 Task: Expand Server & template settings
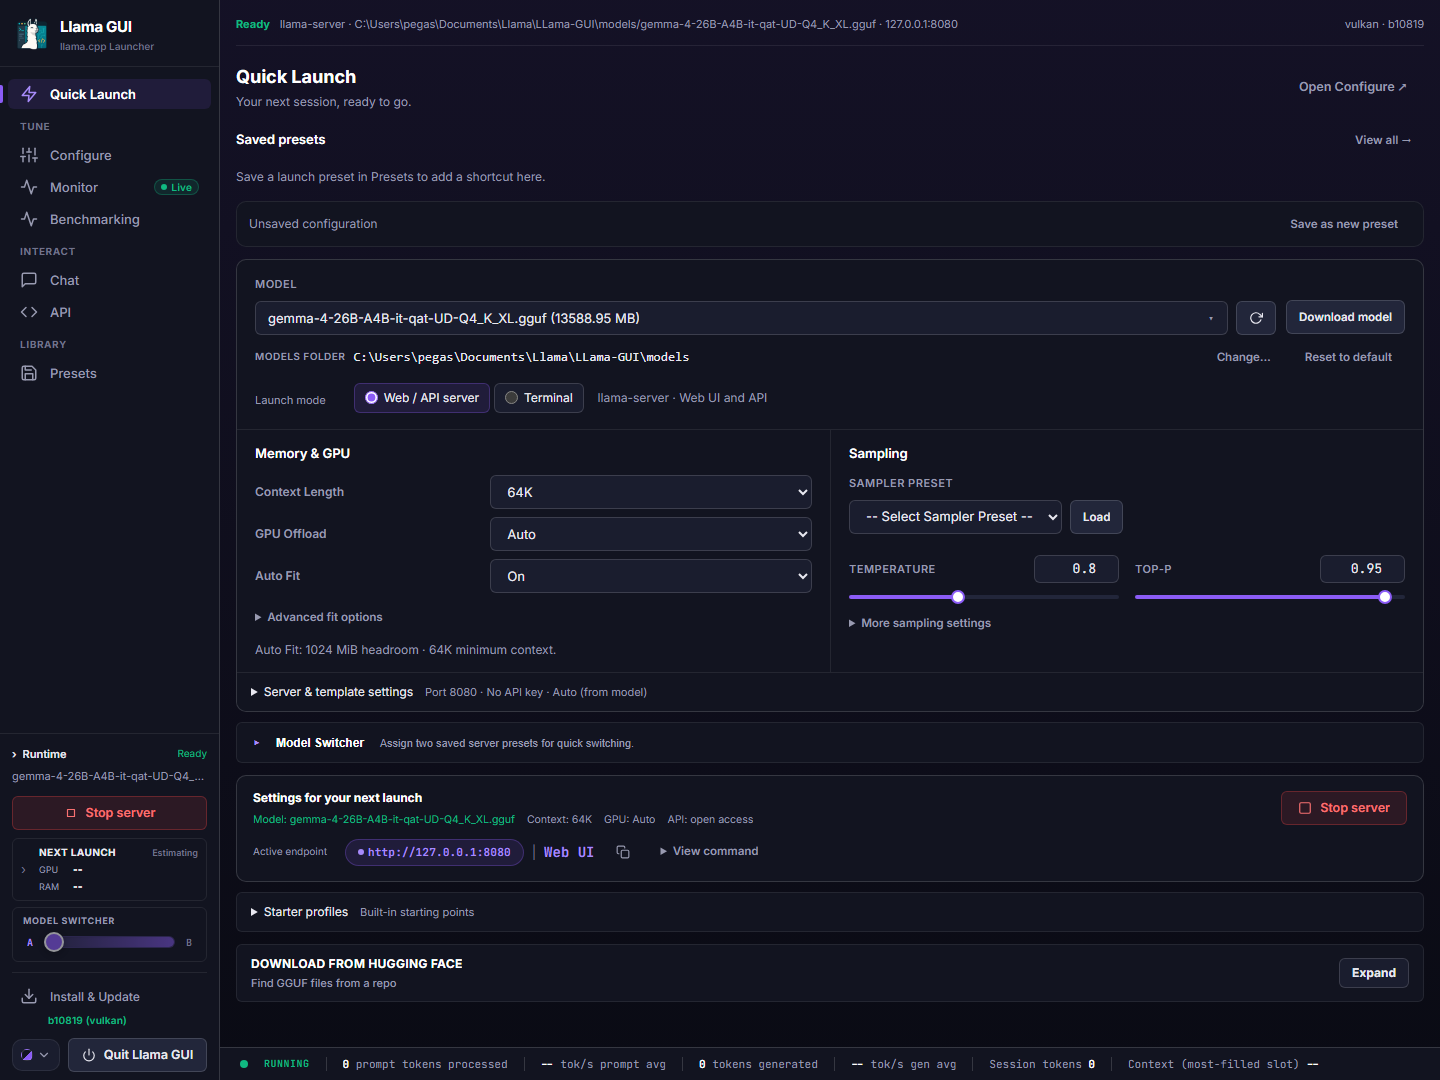coord(332,692)
